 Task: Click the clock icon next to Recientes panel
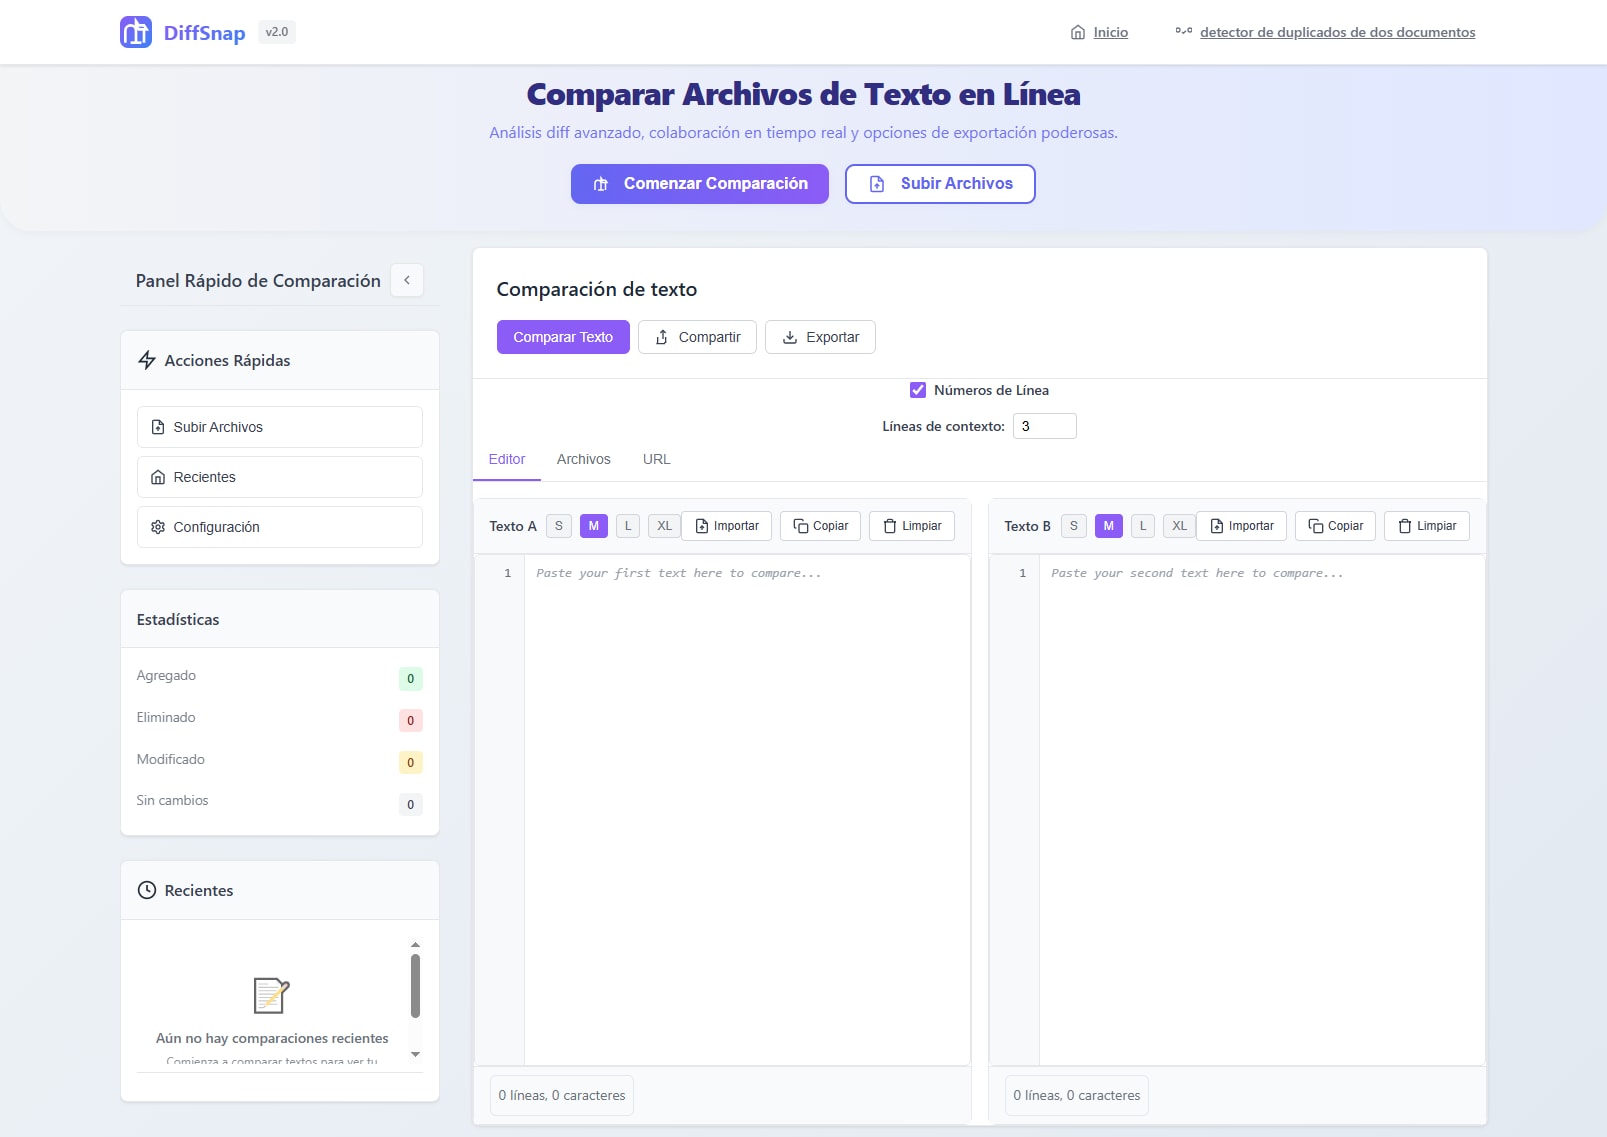pyautogui.click(x=146, y=890)
